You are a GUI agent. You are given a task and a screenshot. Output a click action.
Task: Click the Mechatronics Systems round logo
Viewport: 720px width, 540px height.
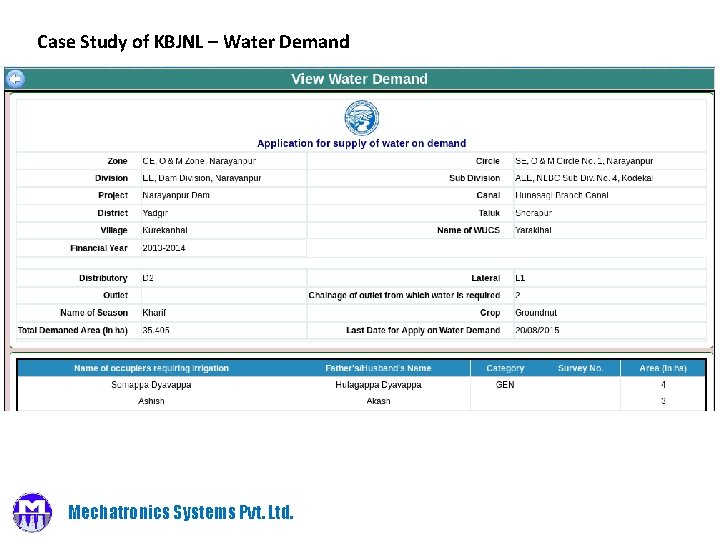click(32, 512)
